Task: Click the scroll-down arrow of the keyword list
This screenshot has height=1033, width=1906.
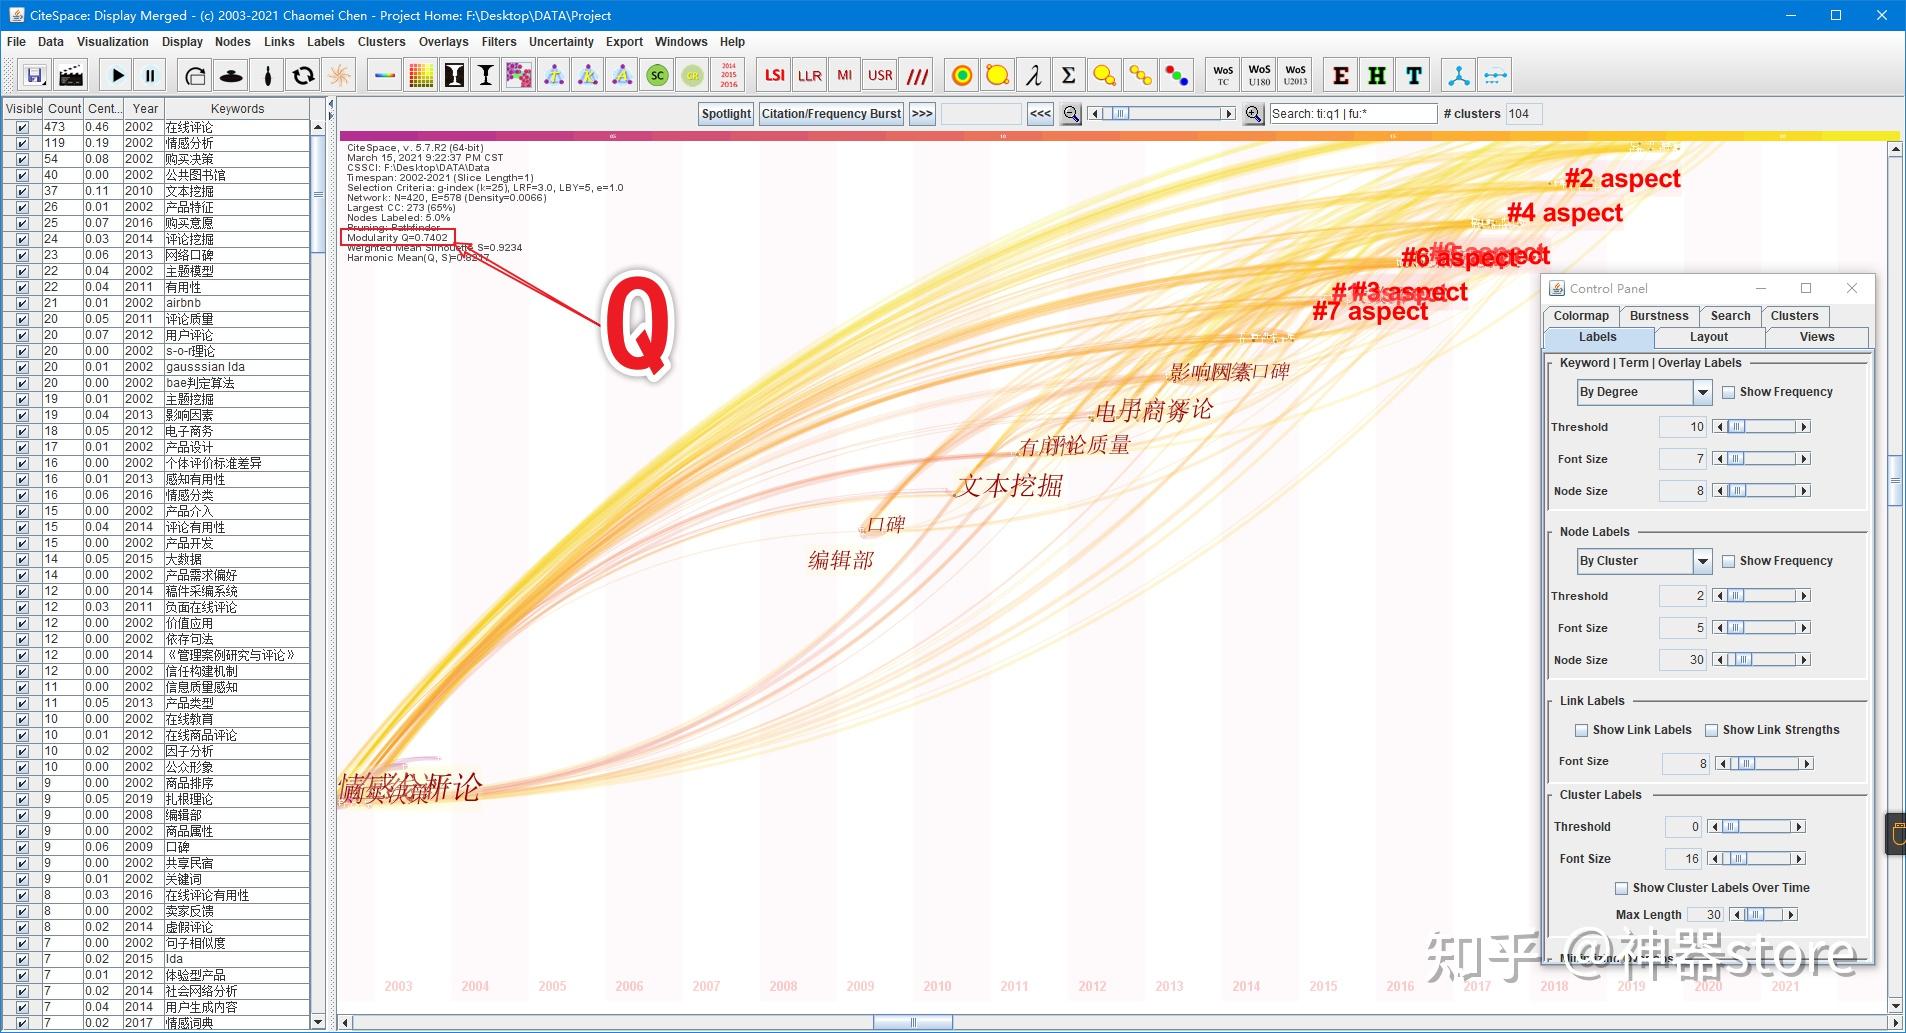Action: 318,1022
